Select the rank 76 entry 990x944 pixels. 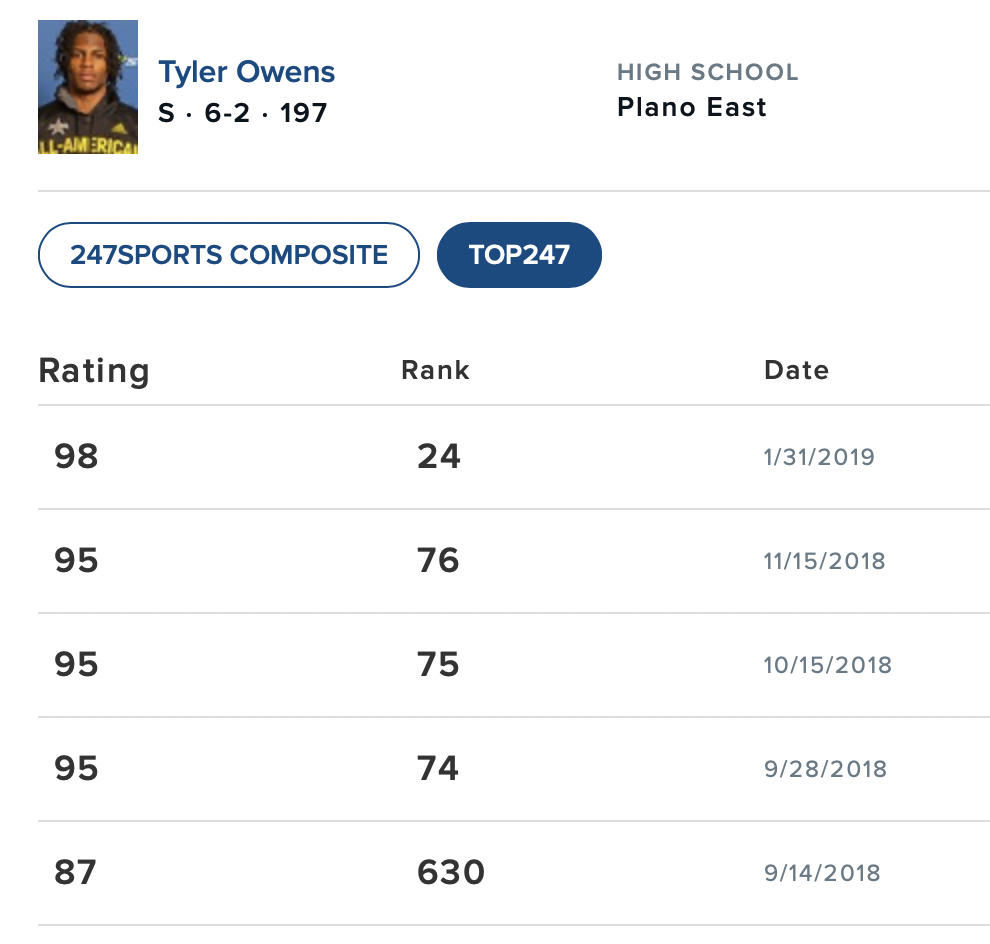click(438, 561)
